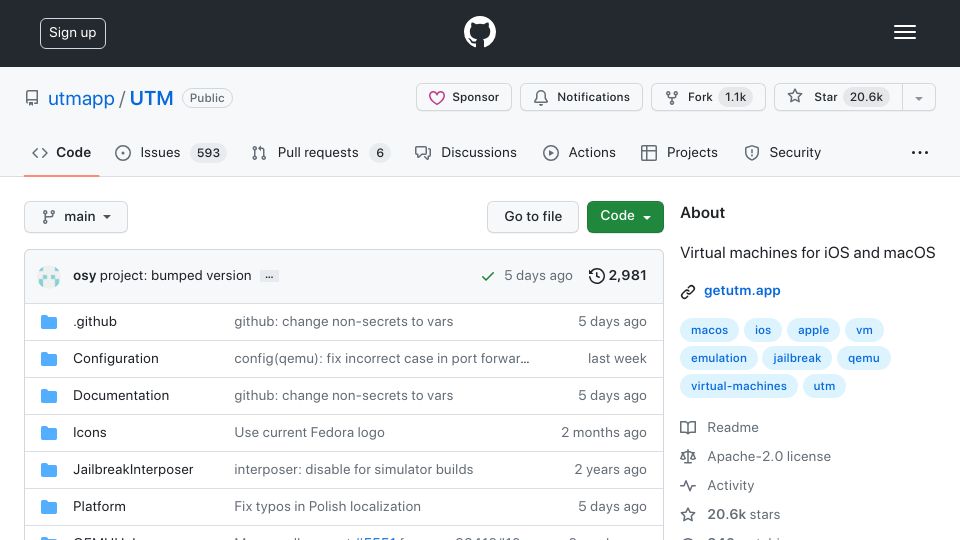Select the qemu topic tag
The width and height of the screenshot is (960, 540).
tap(863, 358)
